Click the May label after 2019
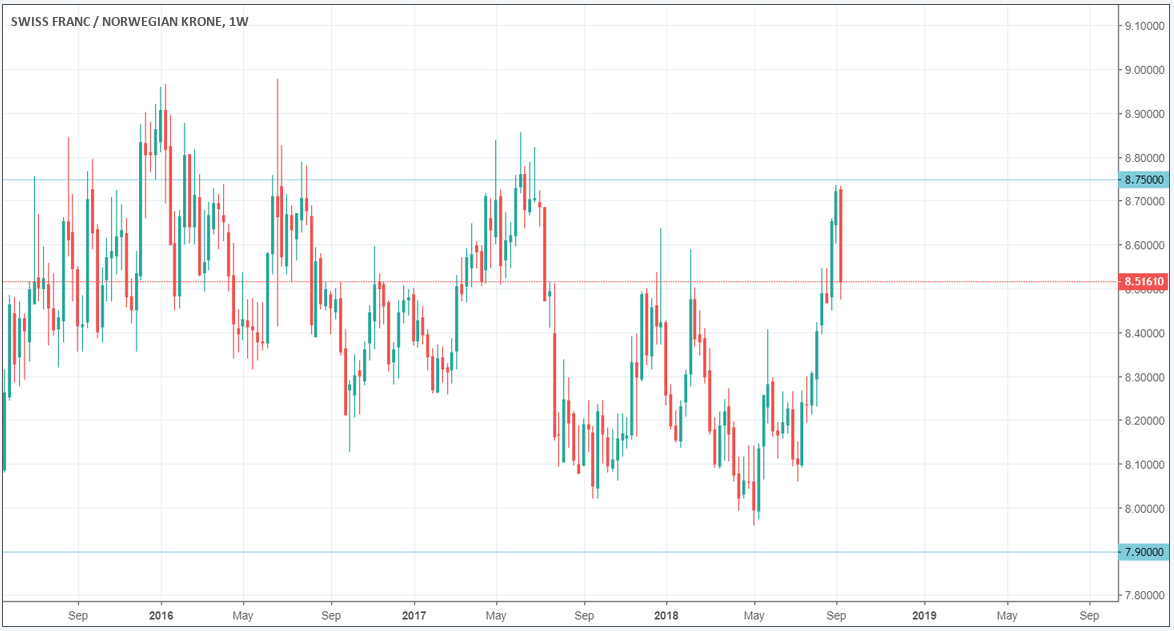The height and width of the screenshot is (631, 1174). [1007, 615]
